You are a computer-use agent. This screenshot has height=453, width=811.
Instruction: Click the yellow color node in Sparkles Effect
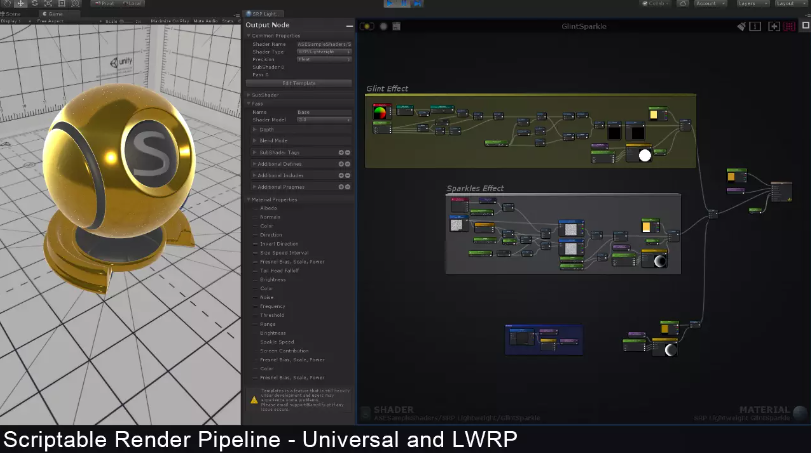(650, 226)
